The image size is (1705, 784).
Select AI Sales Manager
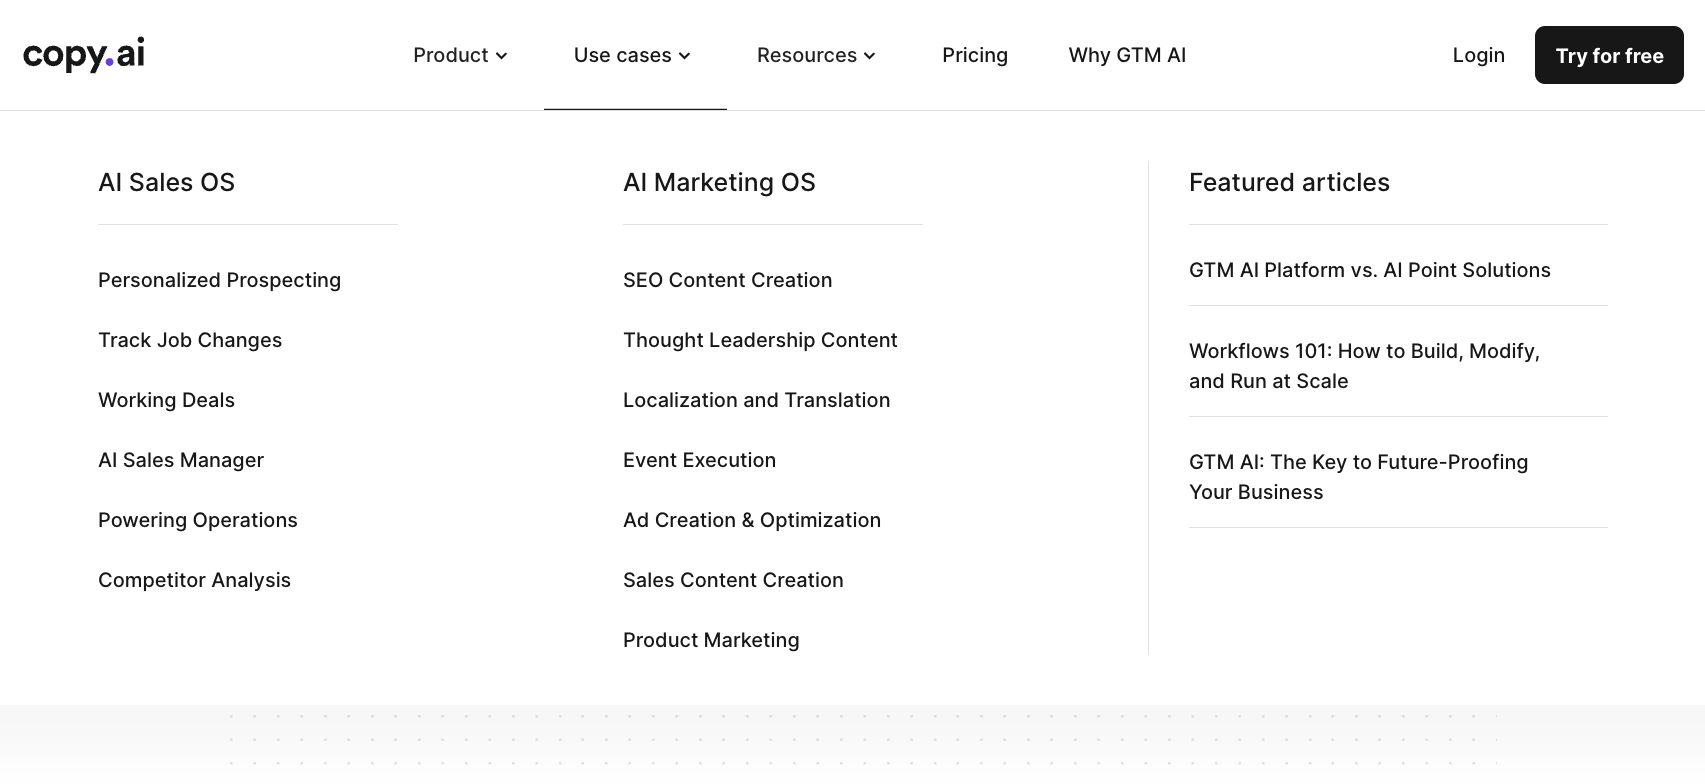pyautogui.click(x=181, y=460)
